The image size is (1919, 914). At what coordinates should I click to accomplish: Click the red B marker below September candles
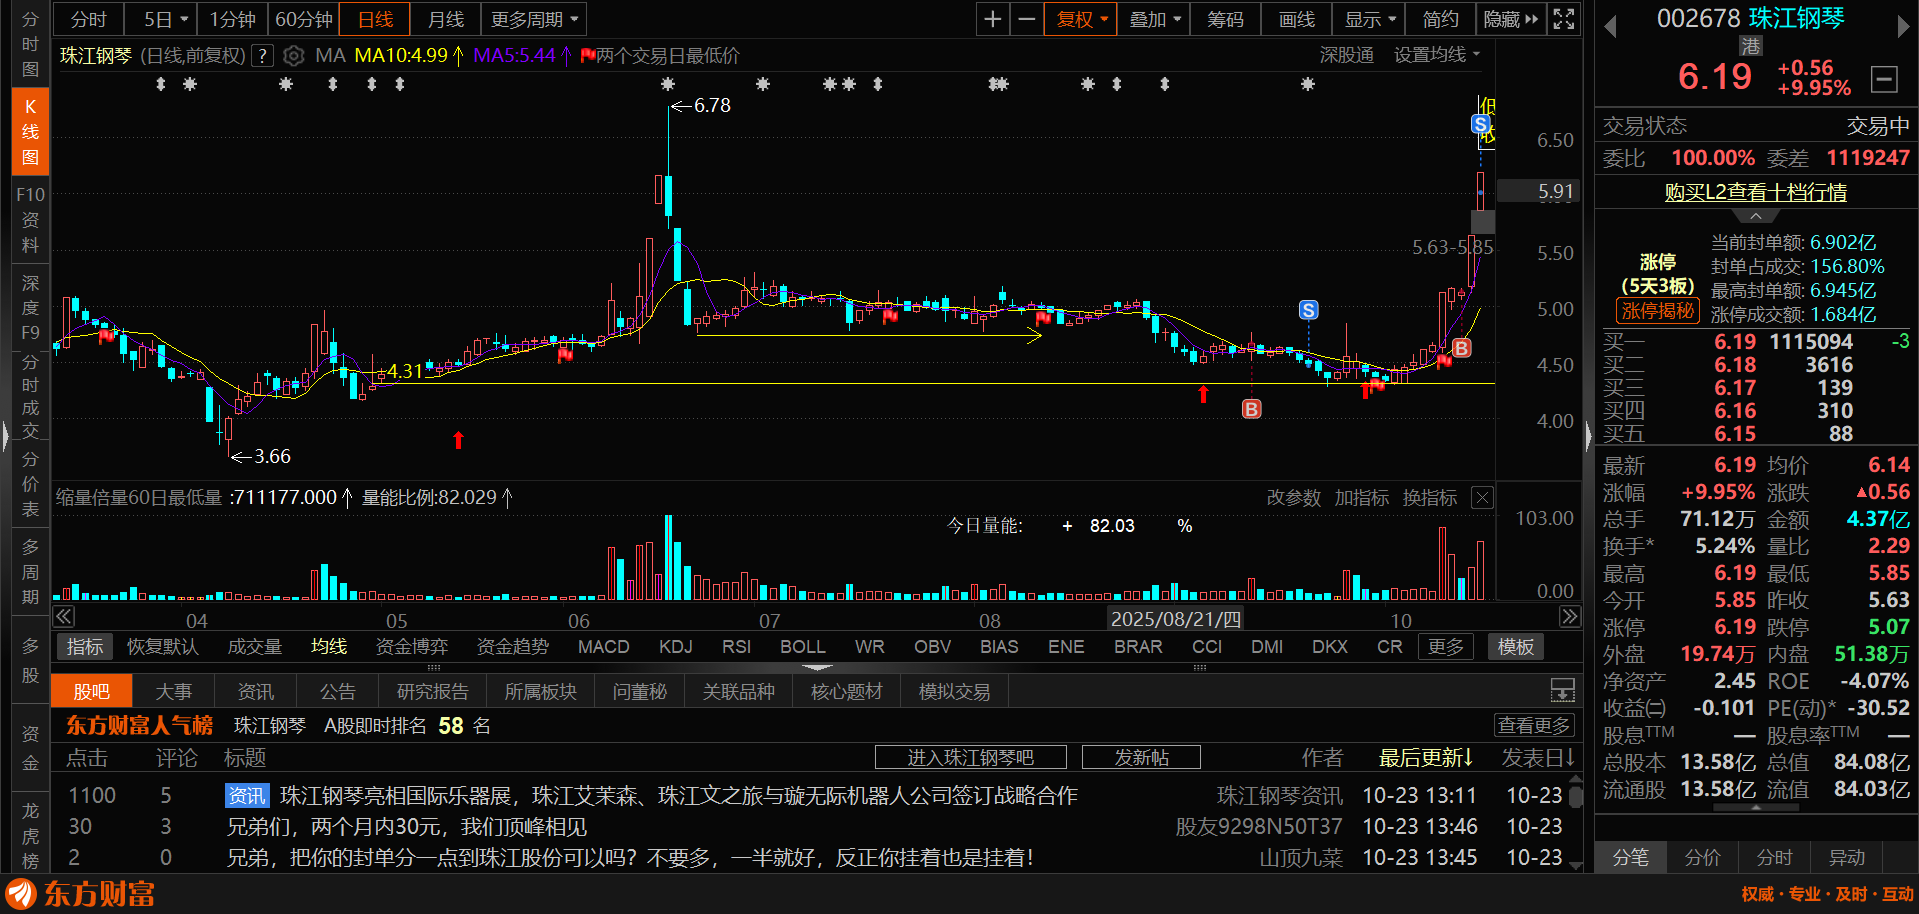pyautogui.click(x=1251, y=409)
